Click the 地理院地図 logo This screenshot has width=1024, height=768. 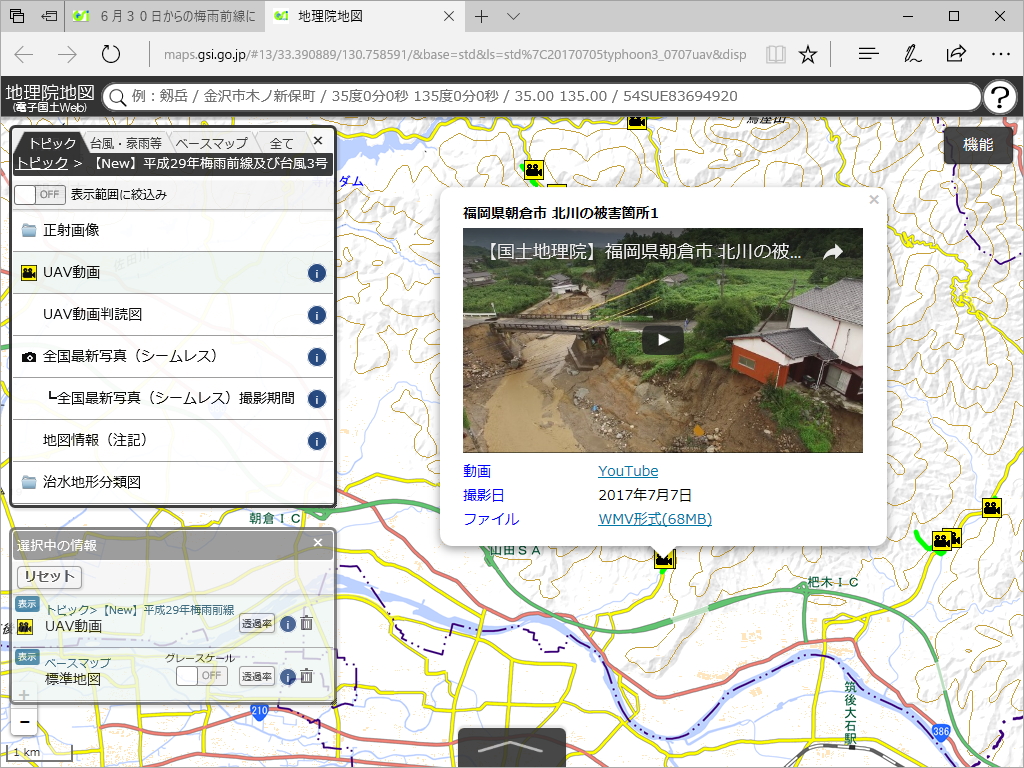pos(50,98)
